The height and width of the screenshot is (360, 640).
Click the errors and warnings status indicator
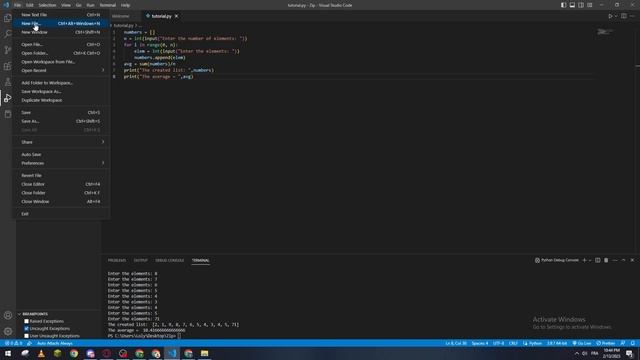(13, 343)
